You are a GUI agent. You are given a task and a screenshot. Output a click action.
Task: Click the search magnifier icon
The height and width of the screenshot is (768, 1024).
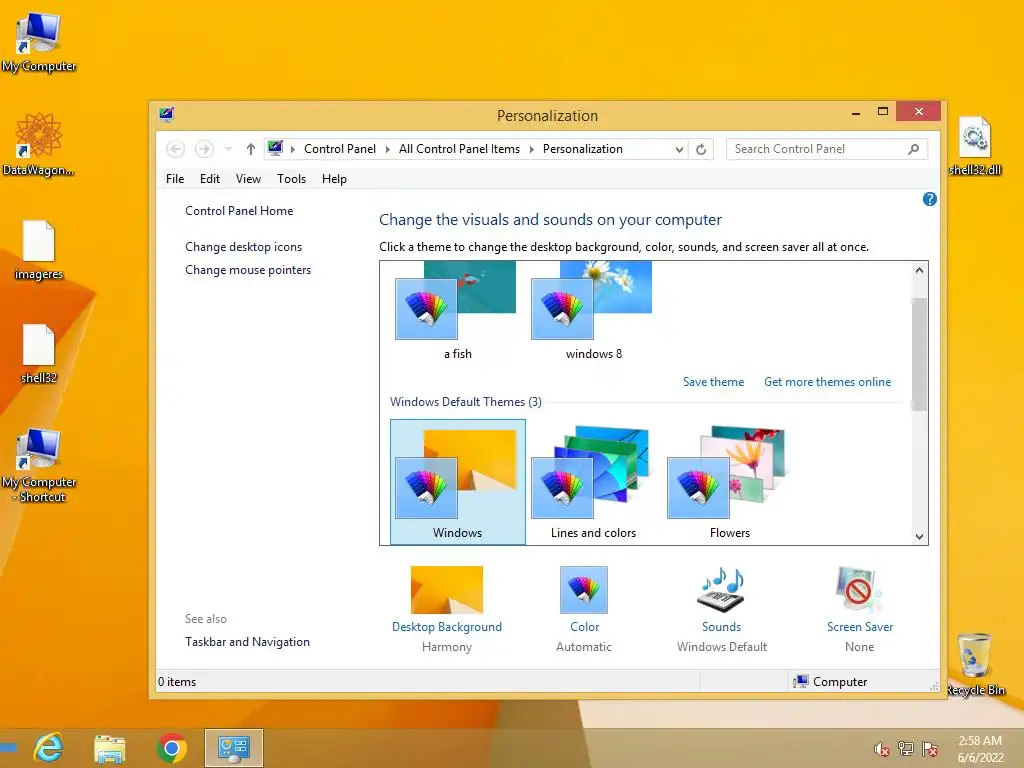point(914,149)
